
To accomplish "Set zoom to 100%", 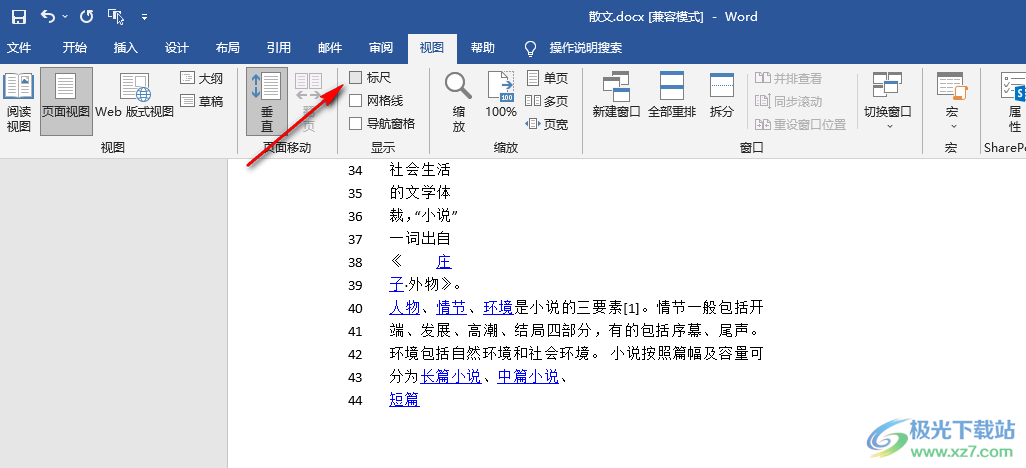I will pos(501,95).
